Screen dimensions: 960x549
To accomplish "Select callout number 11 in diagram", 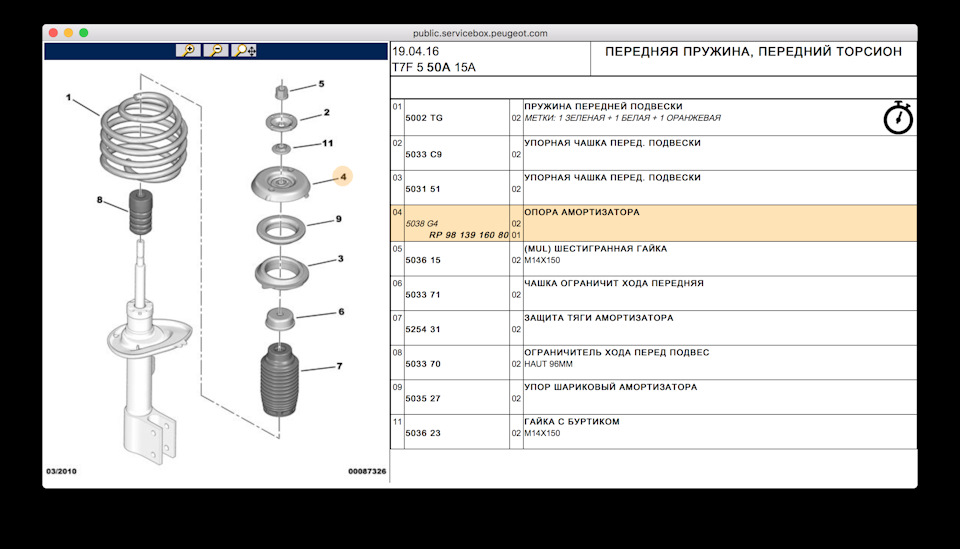I will tap(328, 143).
